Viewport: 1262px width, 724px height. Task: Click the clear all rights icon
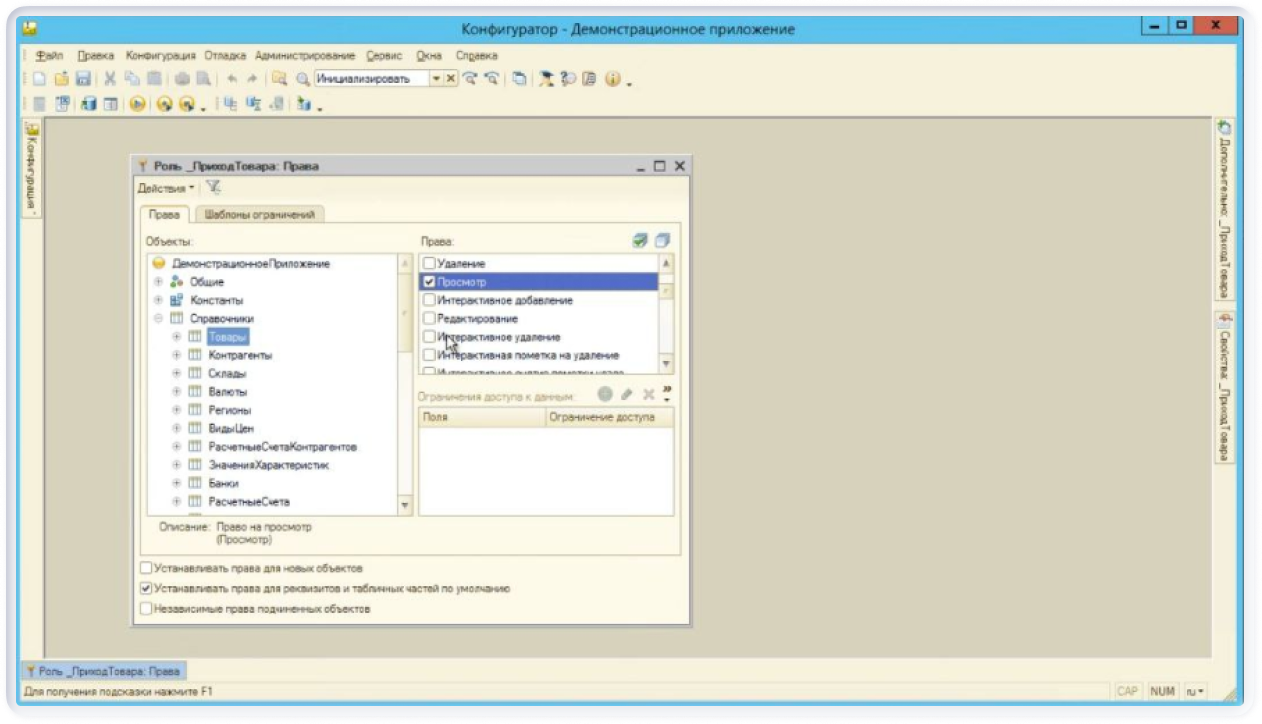(661, 241)
